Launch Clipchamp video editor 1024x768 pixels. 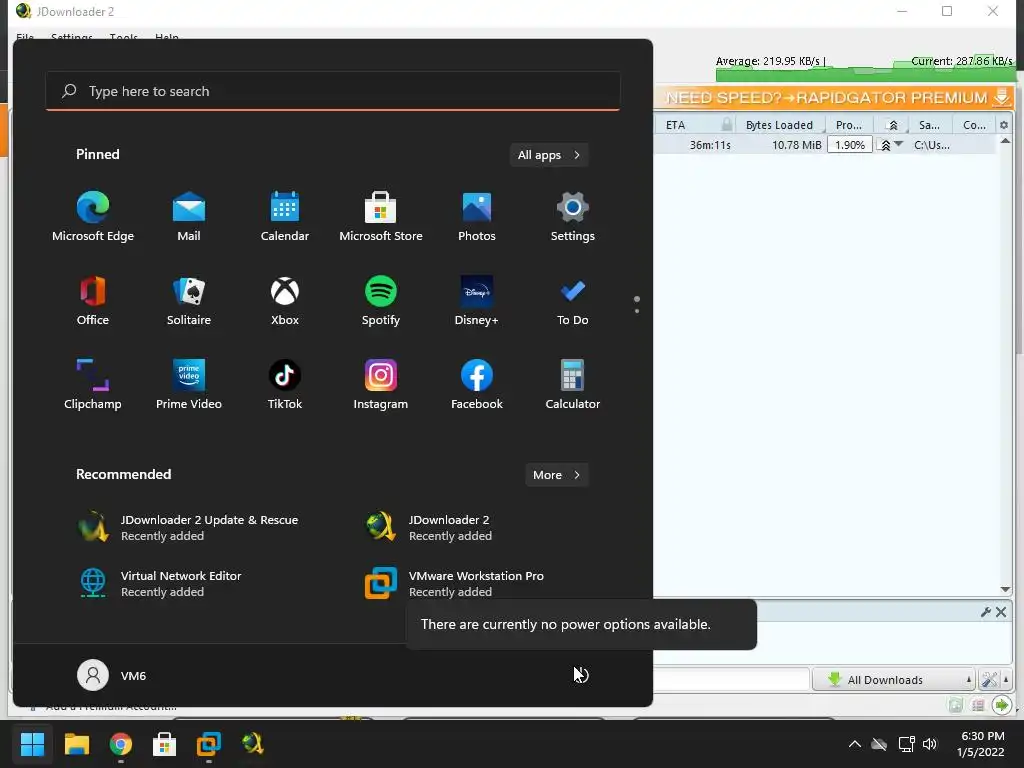coord(93,385)
